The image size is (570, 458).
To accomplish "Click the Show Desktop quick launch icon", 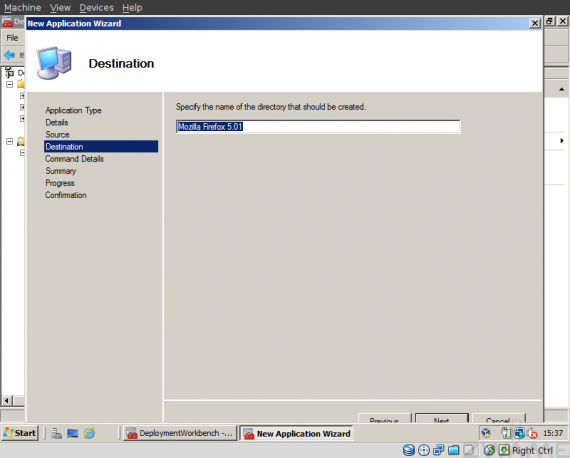I will pos(73,433).
